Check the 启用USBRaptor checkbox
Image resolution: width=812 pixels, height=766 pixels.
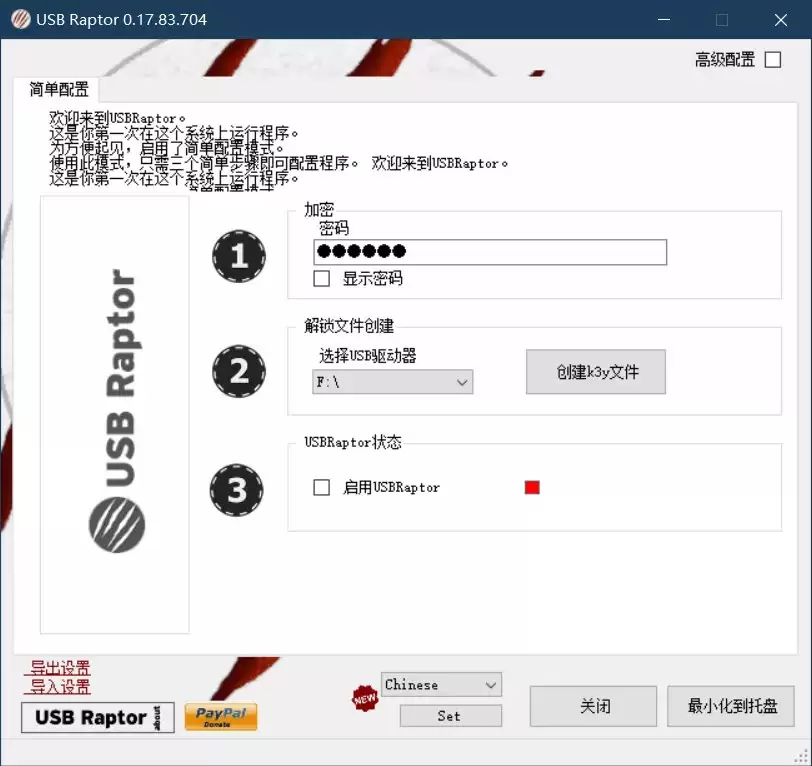(322, 487)
